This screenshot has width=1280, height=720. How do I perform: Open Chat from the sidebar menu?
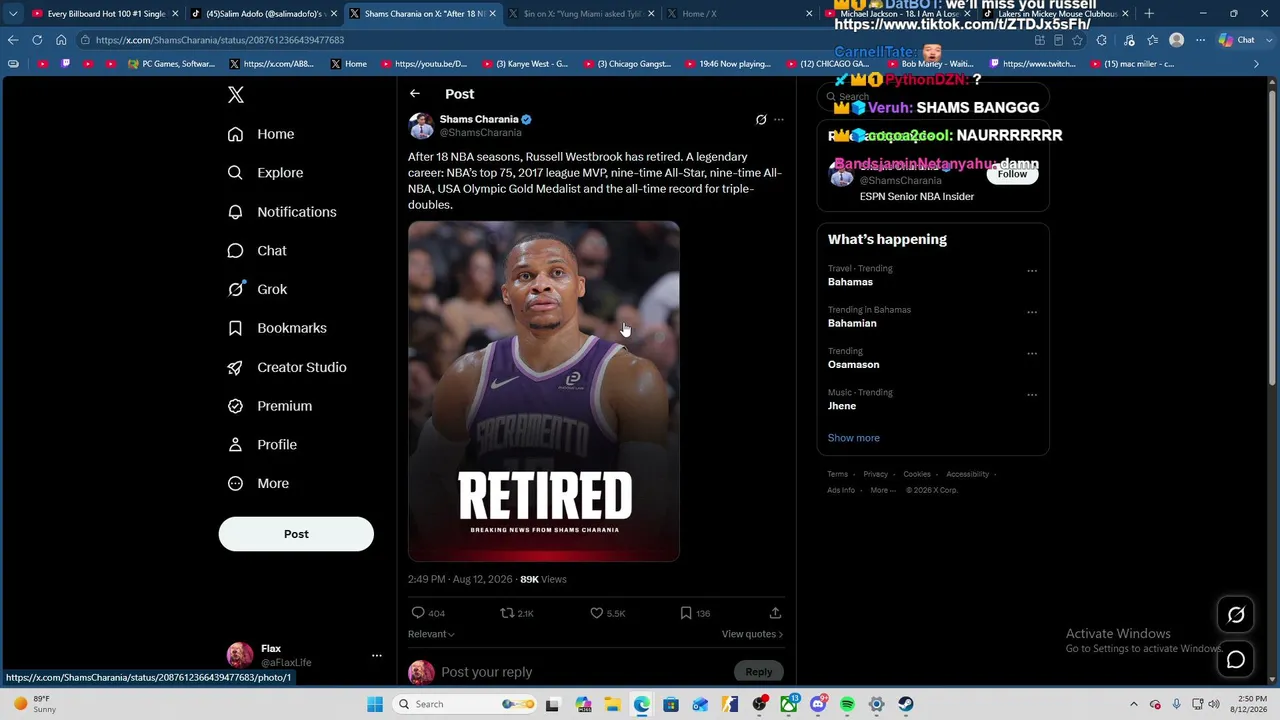click(x=257, y=251)
